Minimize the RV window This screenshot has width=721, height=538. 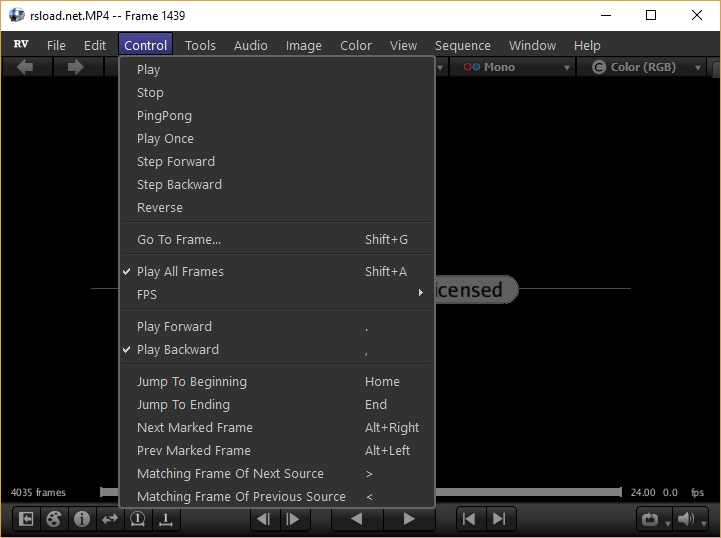tap(606, 15)
